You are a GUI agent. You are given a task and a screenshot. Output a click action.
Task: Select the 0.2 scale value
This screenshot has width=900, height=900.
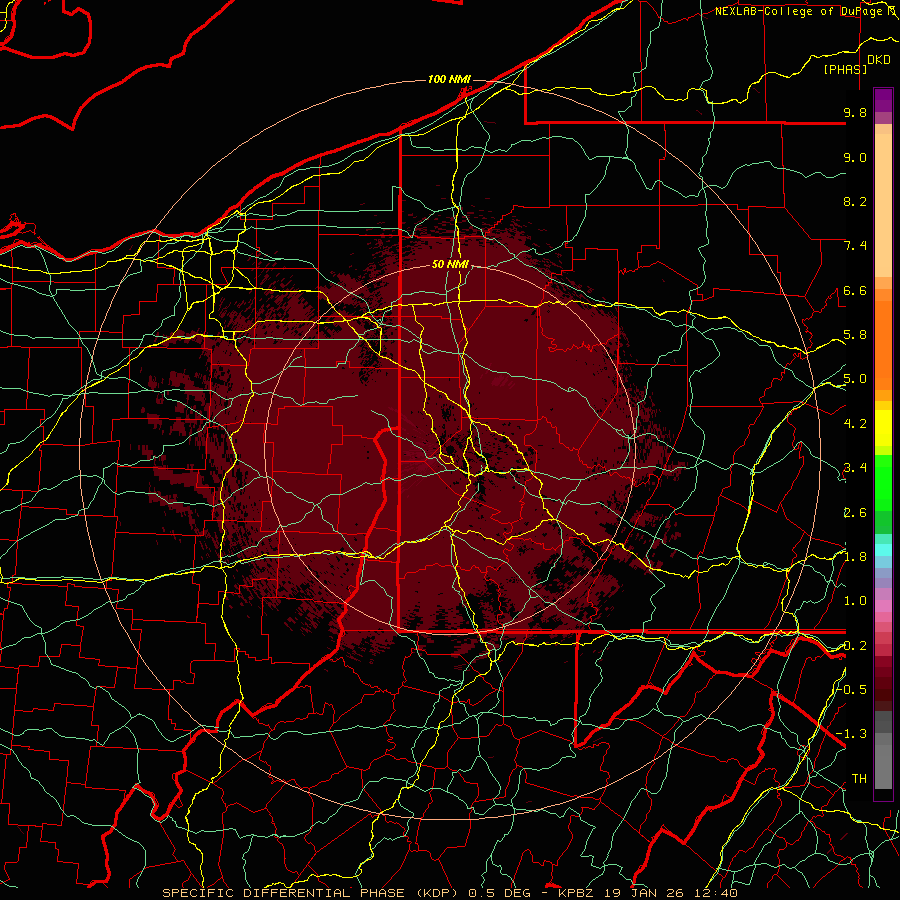pyautogui.click(x=855, y=646)
